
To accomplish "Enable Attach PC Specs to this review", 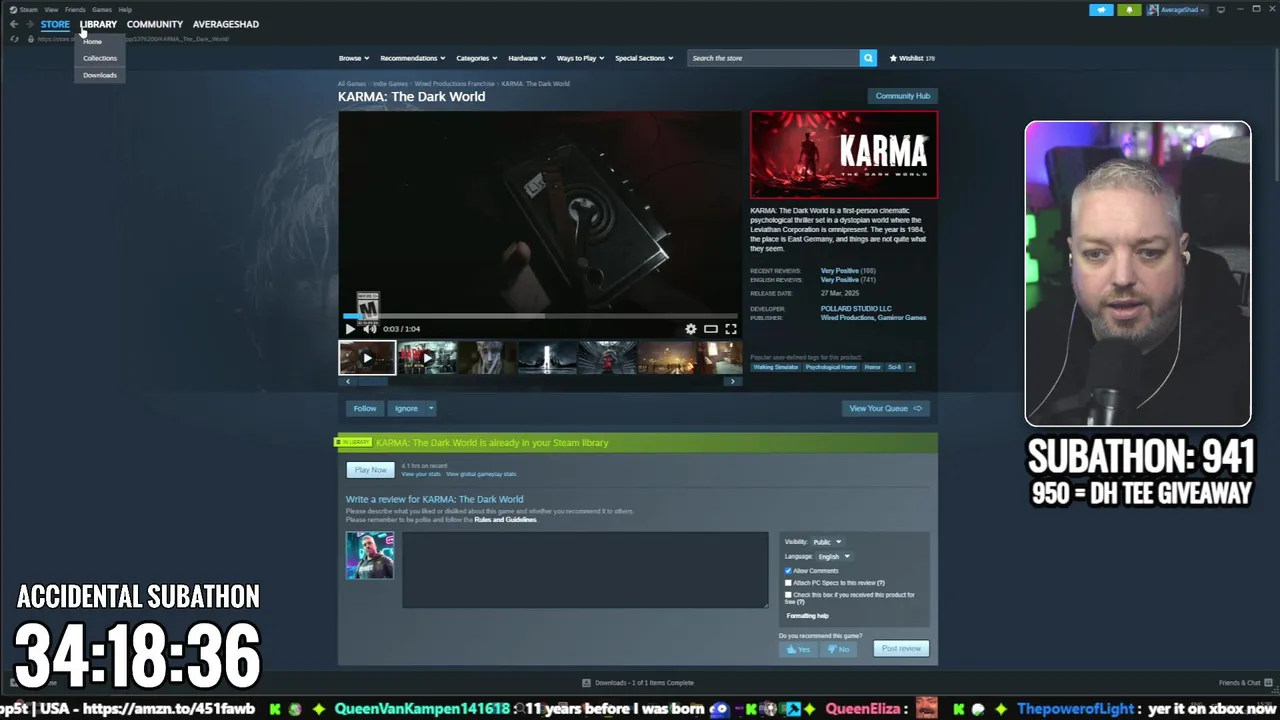I will 788,583.
